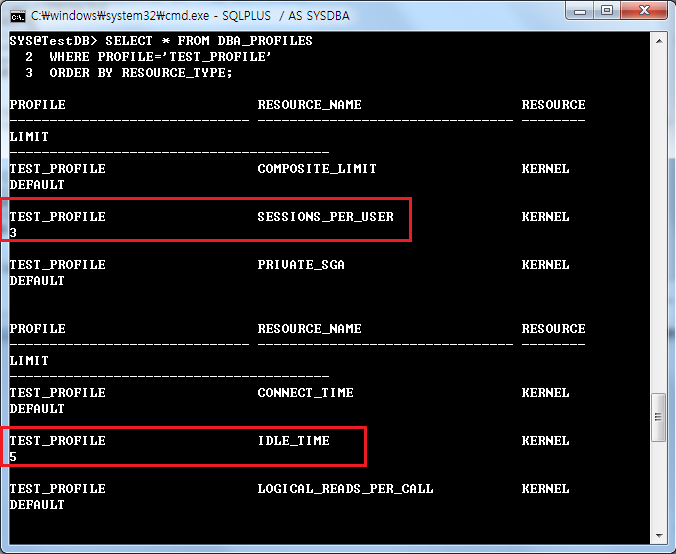This screenshot has width=676, height=554.
Task: Click 'SELECT * FROM DBA_PROFILES' query line
Action: 209,41
